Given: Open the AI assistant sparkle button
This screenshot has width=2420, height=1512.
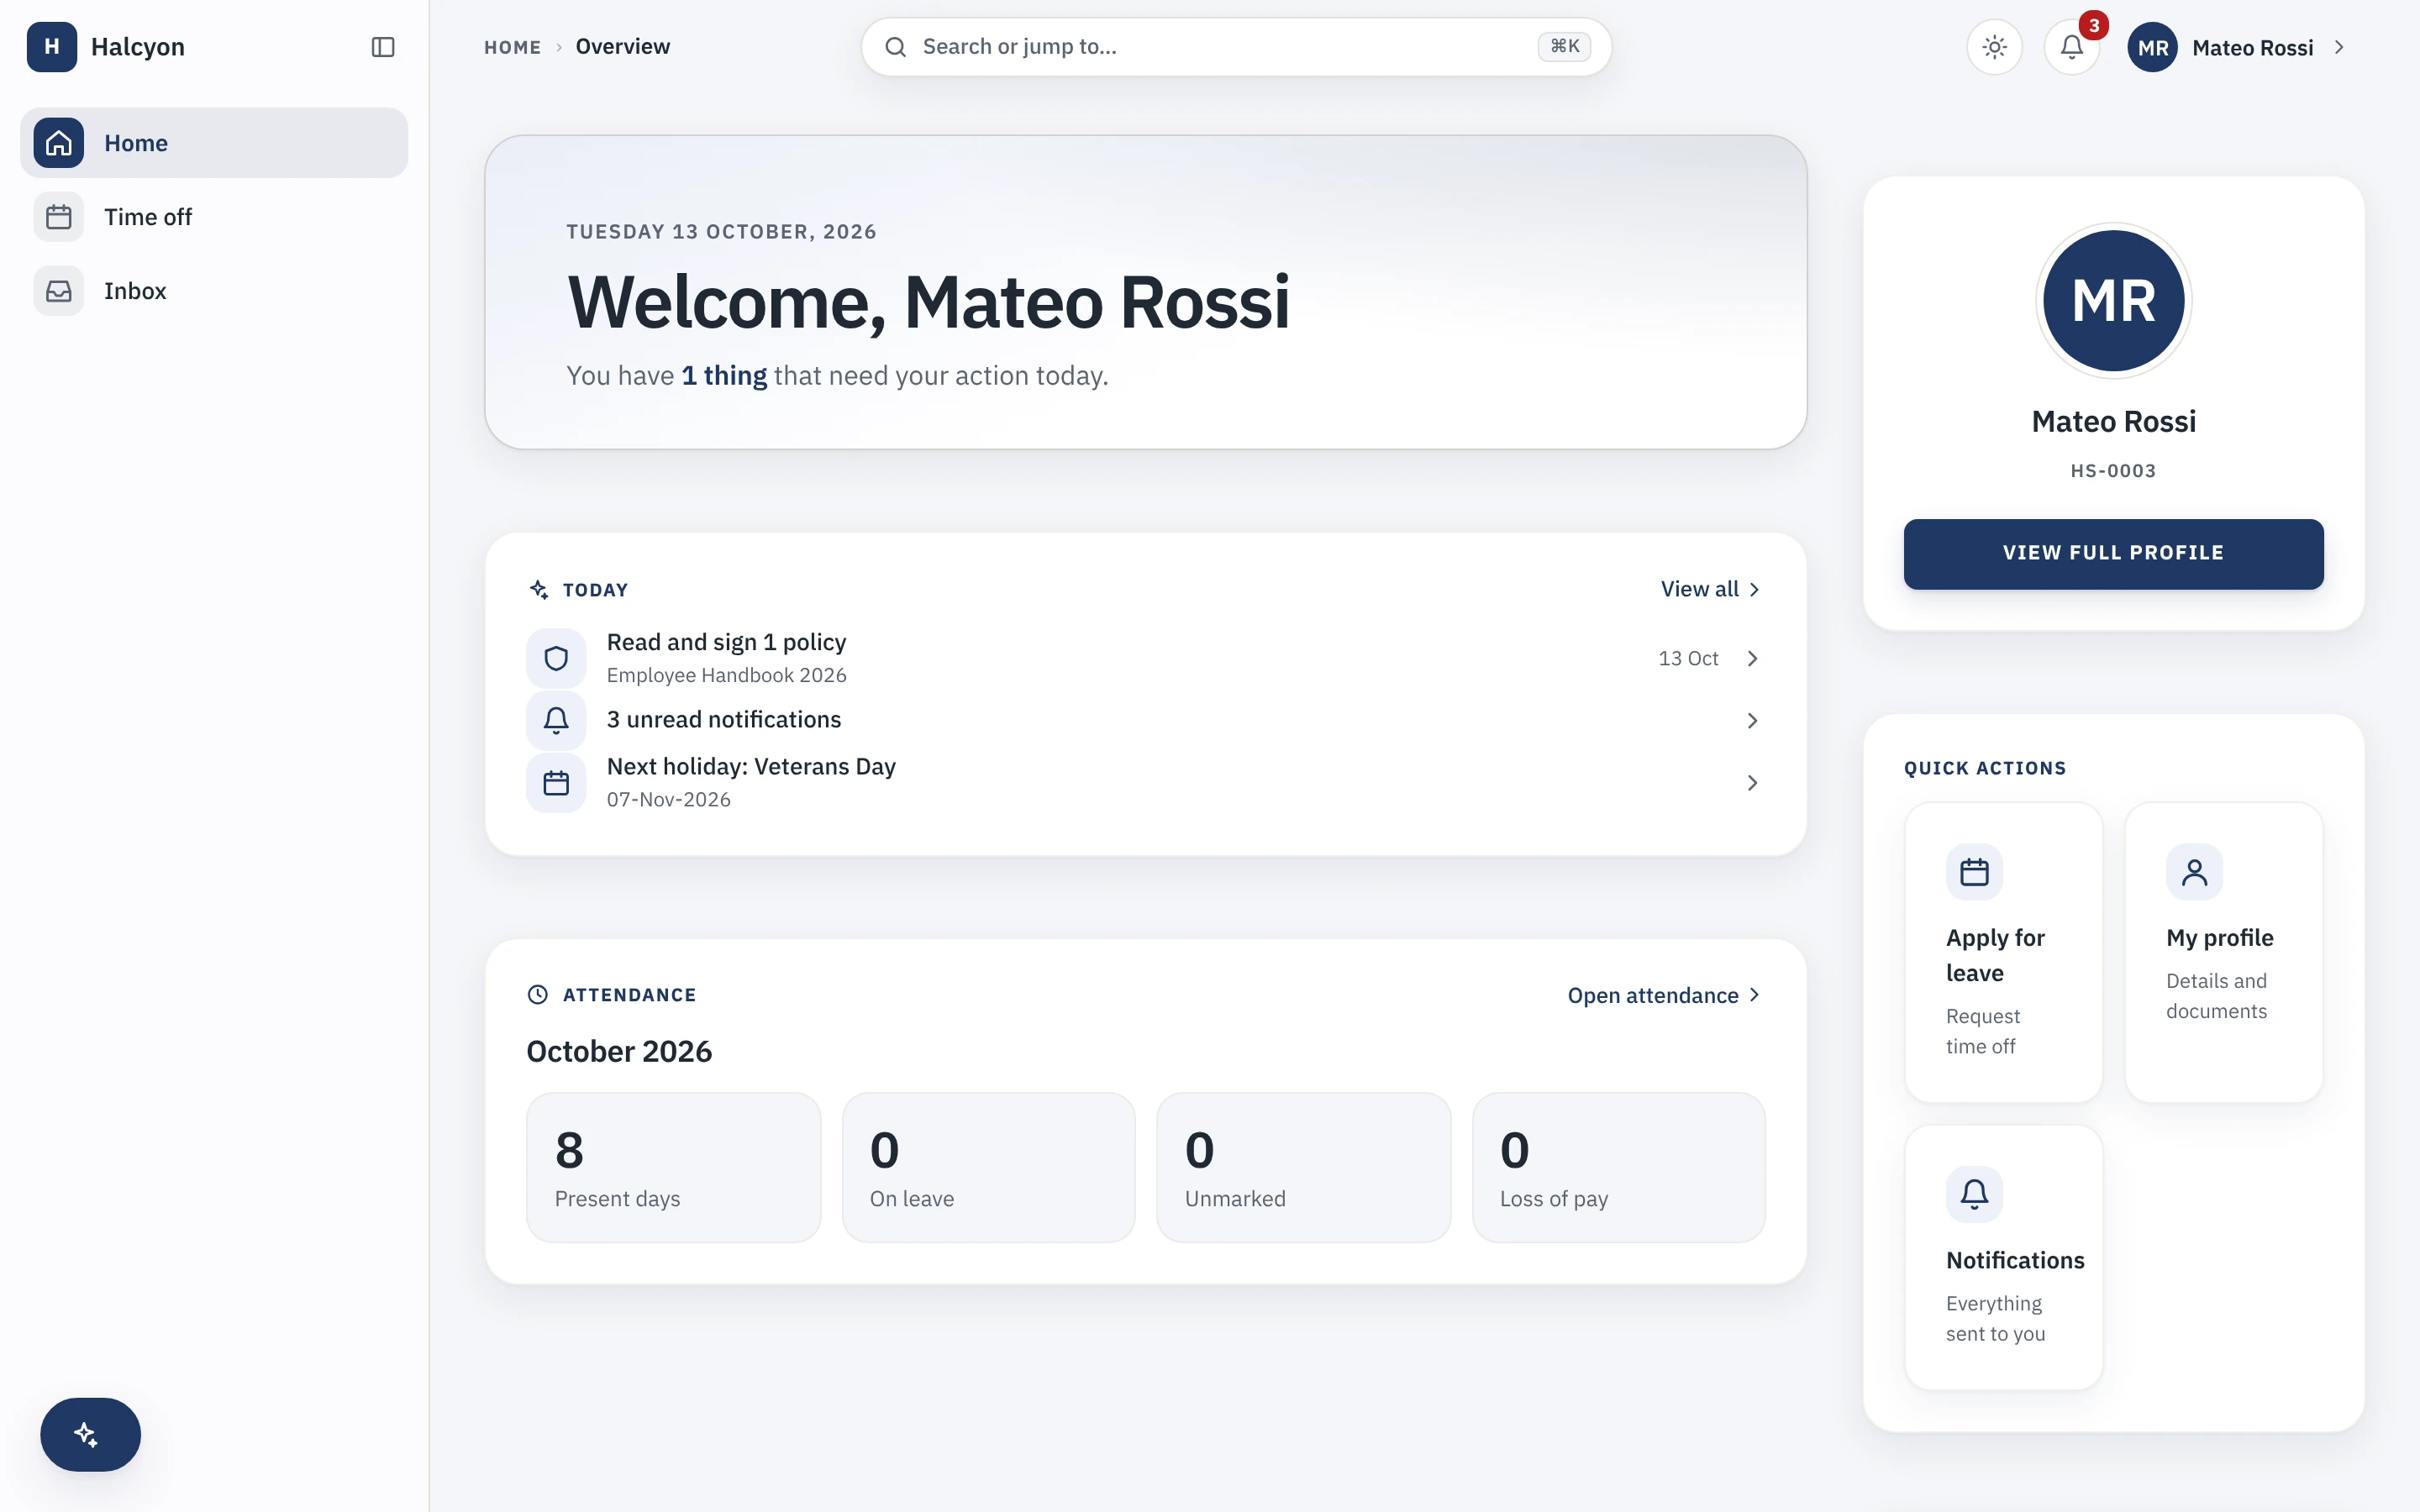Looking at the screenshot, I should pos(90,1434).
